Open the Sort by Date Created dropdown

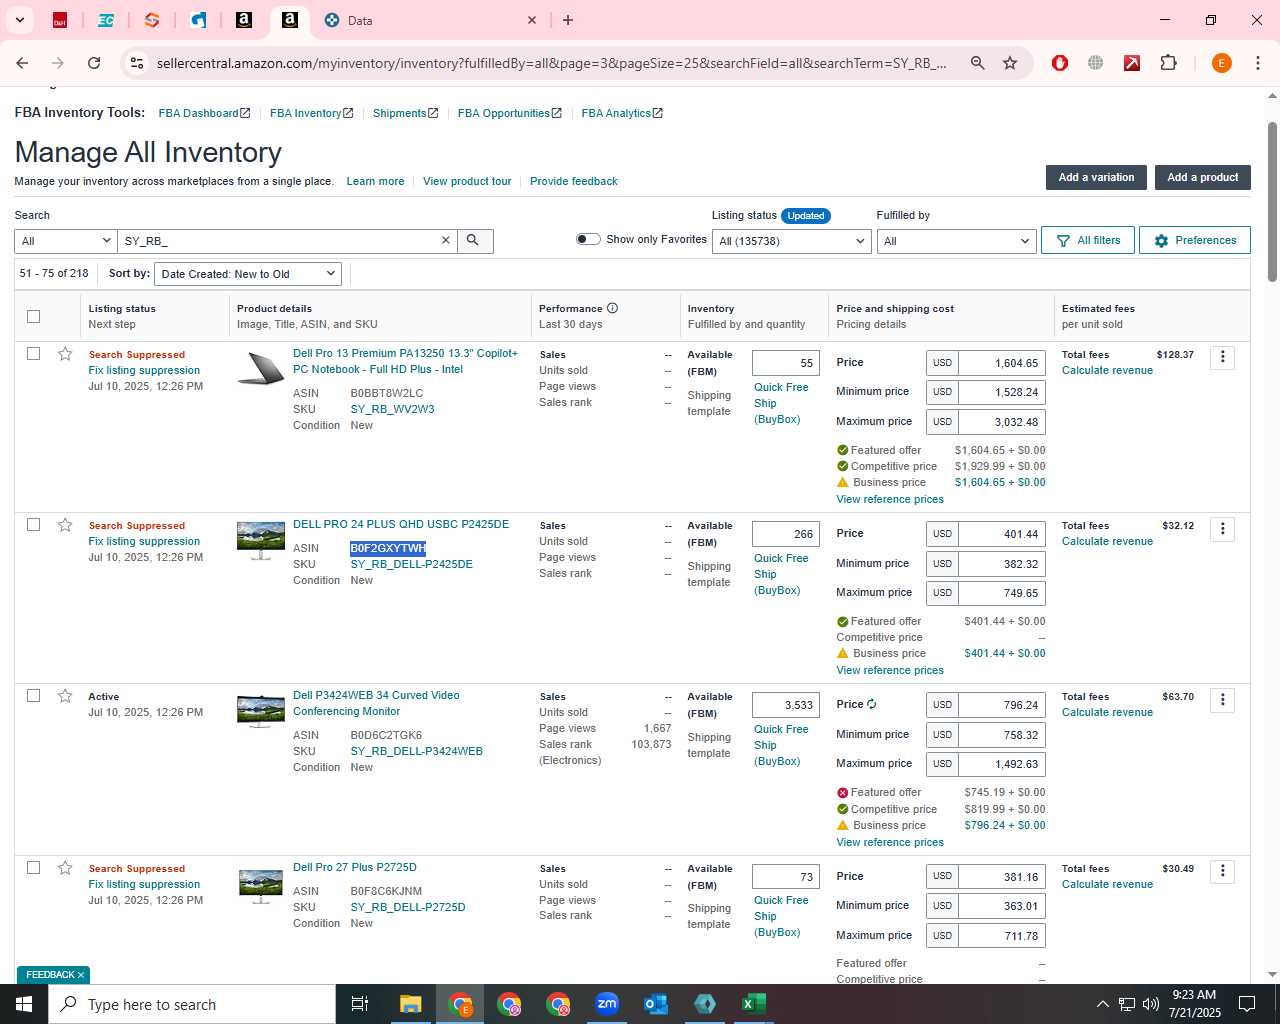click(248, 274)
